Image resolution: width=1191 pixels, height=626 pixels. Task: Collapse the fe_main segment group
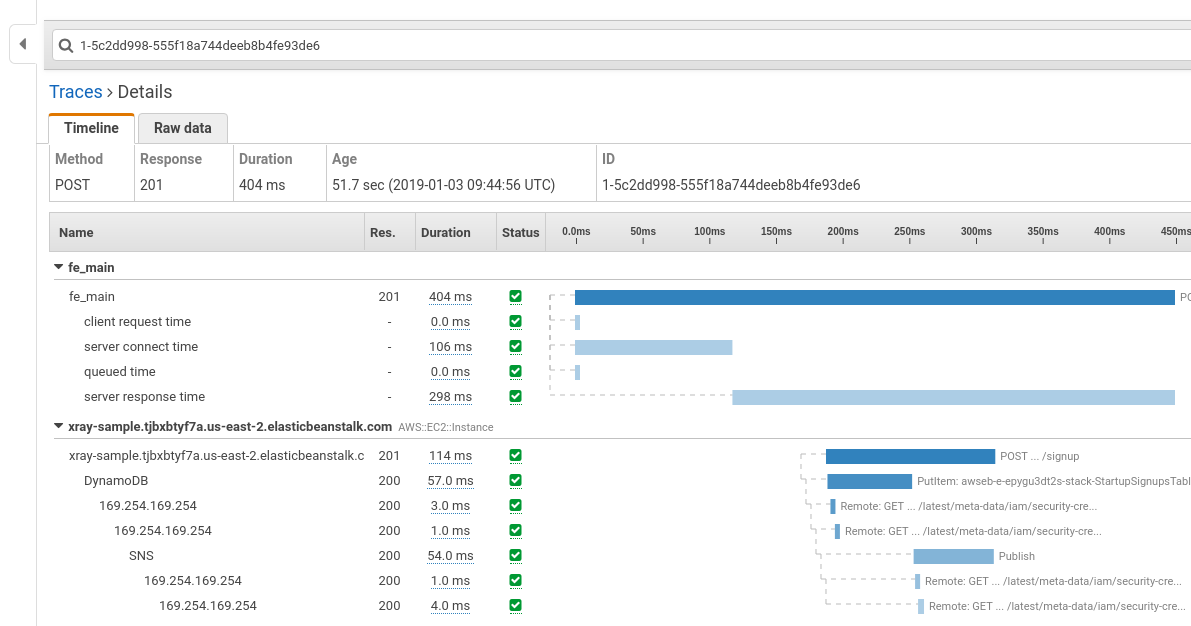coord(59,268)
